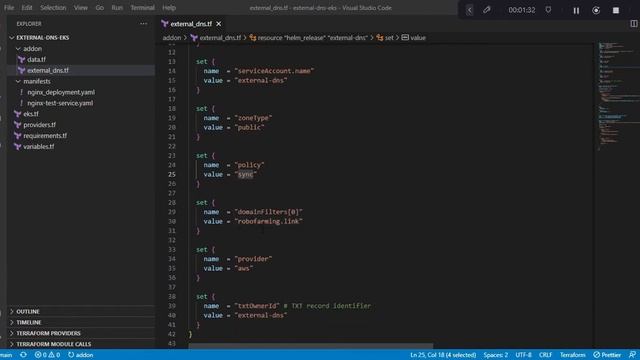
Task: Select the external_dns.tf editor tab
Action: tap(191, 24)
